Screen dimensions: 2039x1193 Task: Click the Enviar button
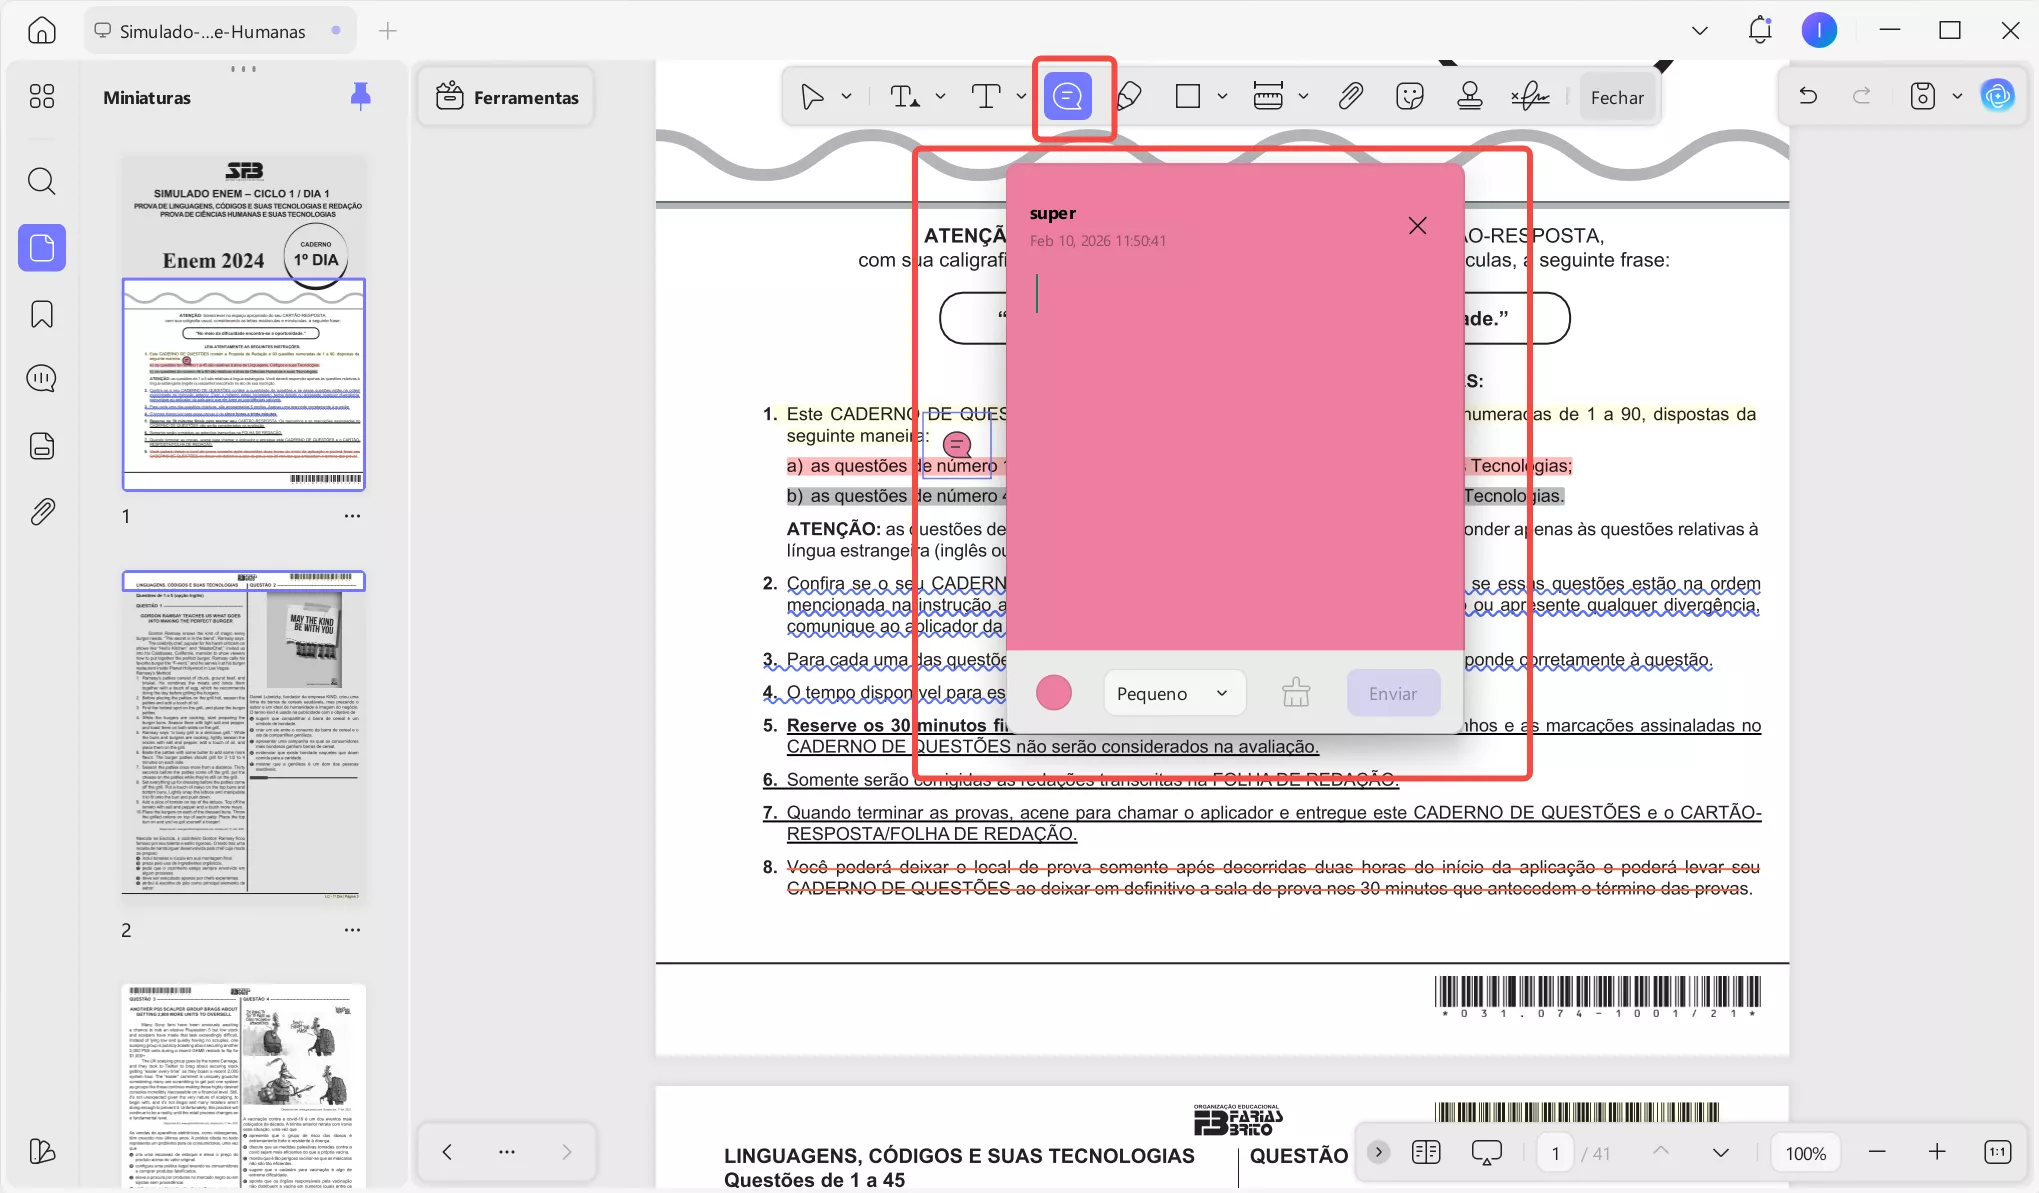pos(1392,693)
